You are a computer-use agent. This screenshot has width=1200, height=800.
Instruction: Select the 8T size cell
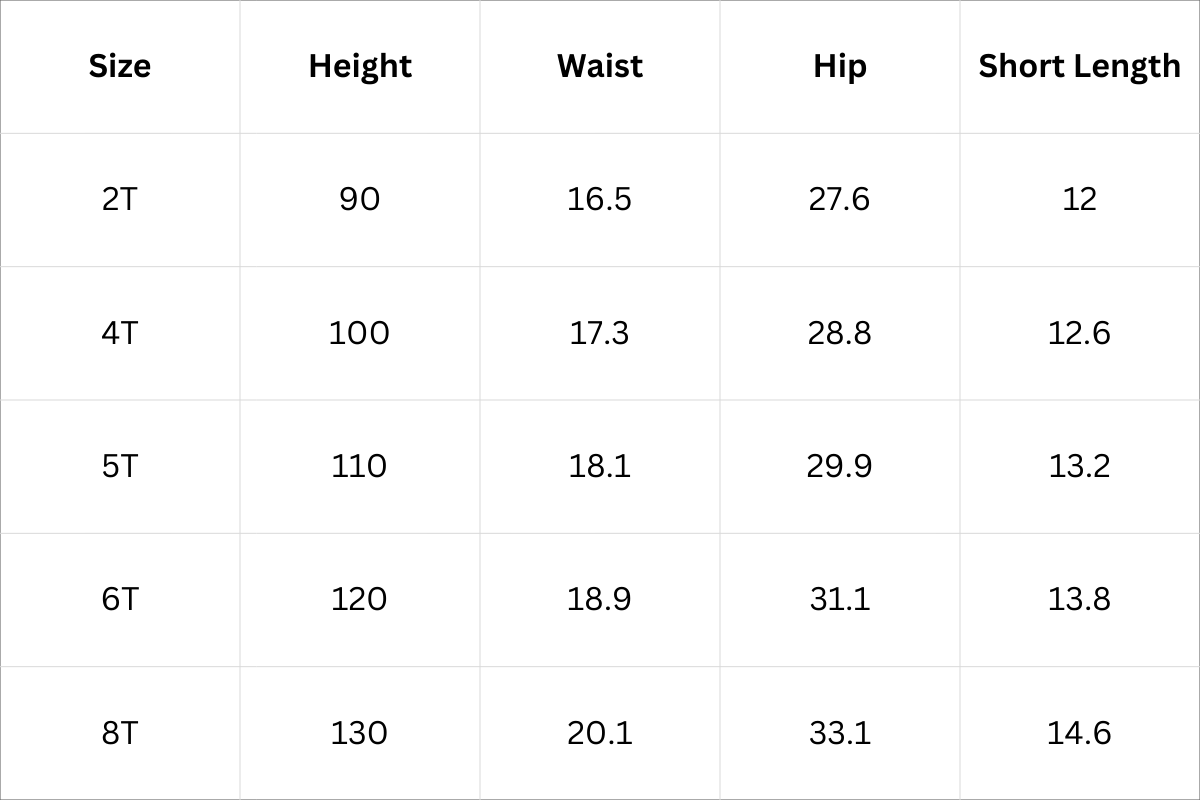[120, 733]
